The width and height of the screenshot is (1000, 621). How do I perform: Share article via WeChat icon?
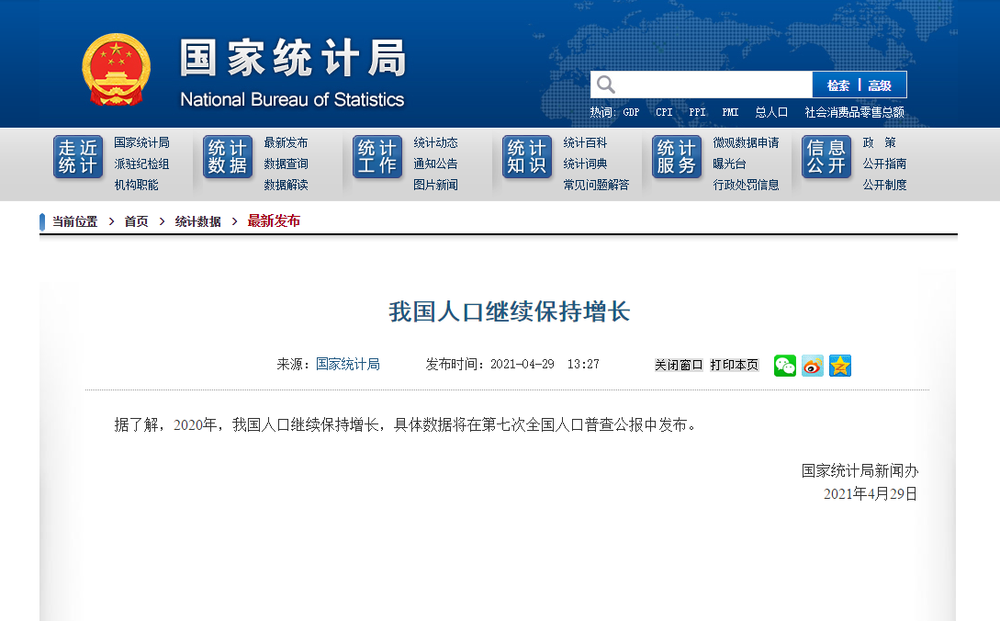[x=784, y=365]
